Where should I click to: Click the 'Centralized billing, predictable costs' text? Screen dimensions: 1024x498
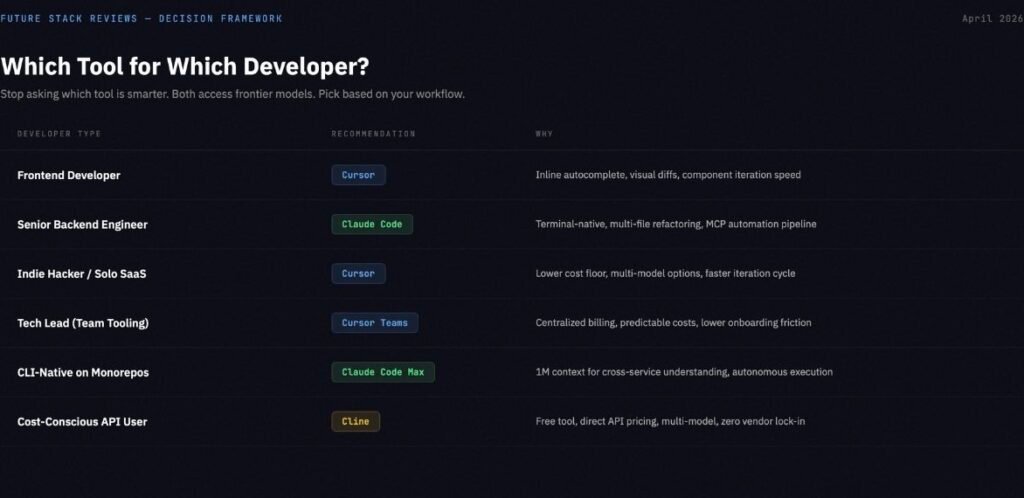673,322
